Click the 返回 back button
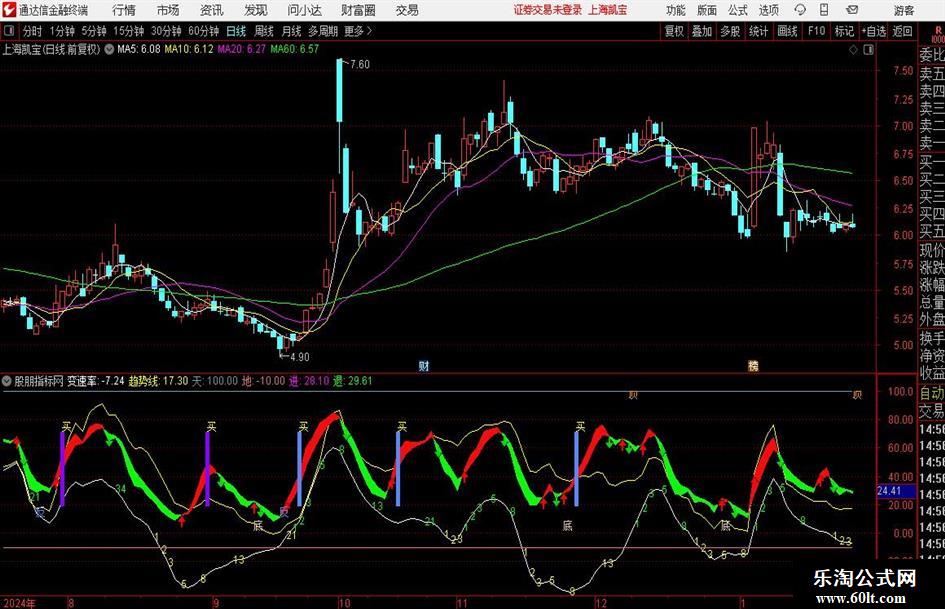This screenshot has width=945, height=609. (x=902, y=31)
